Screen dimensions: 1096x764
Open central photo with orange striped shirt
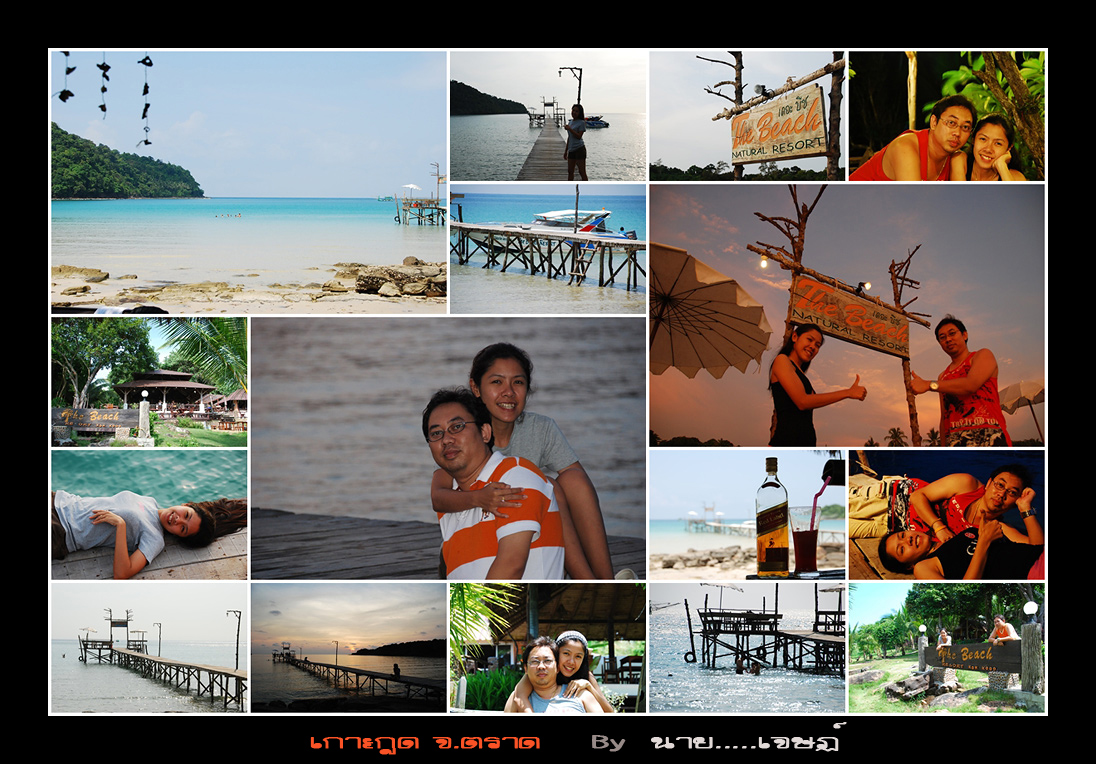click(x=448, y=448)
